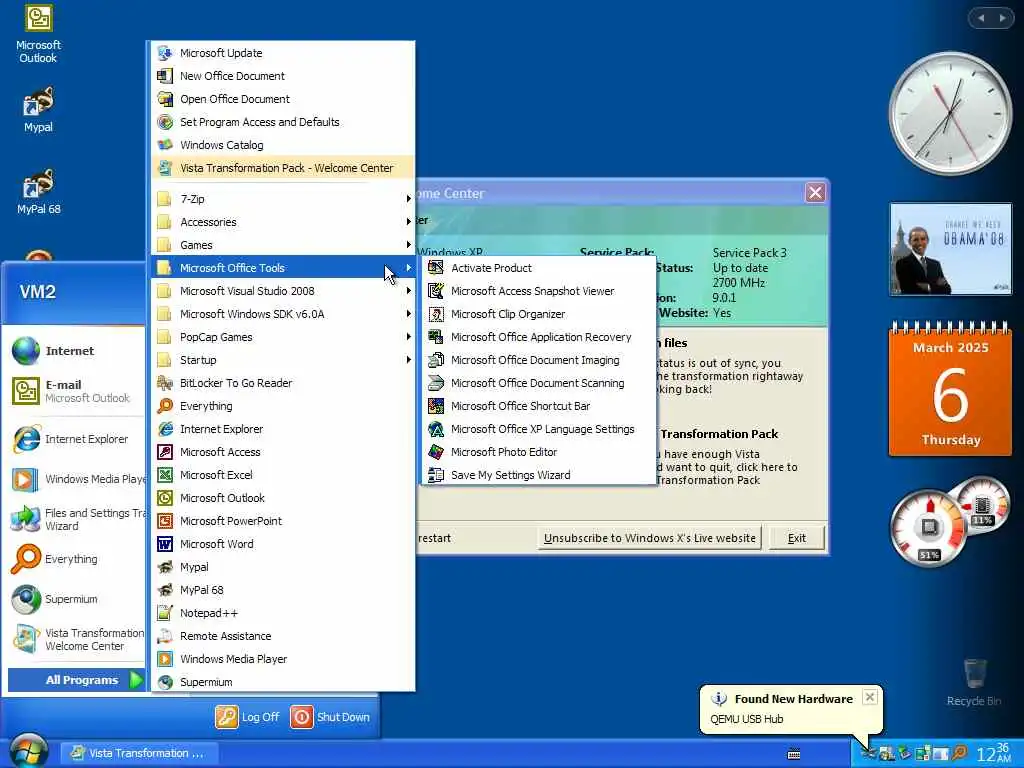Close the Found New Hardware balloon

point(870,697)
